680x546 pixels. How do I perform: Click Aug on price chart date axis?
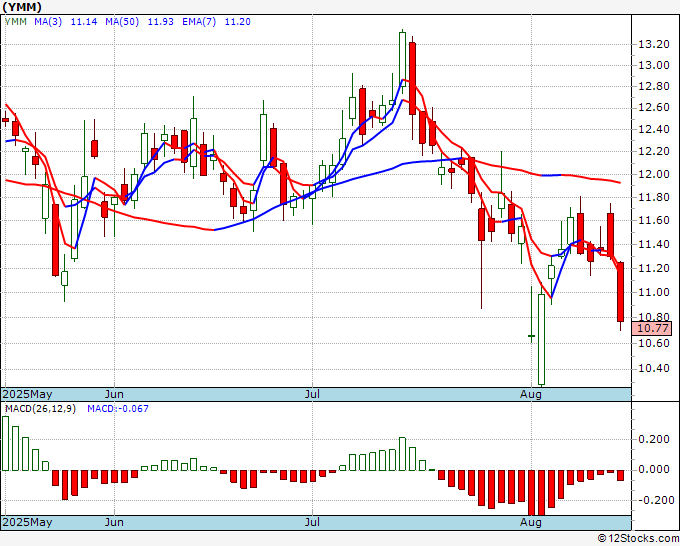point(531,394)
